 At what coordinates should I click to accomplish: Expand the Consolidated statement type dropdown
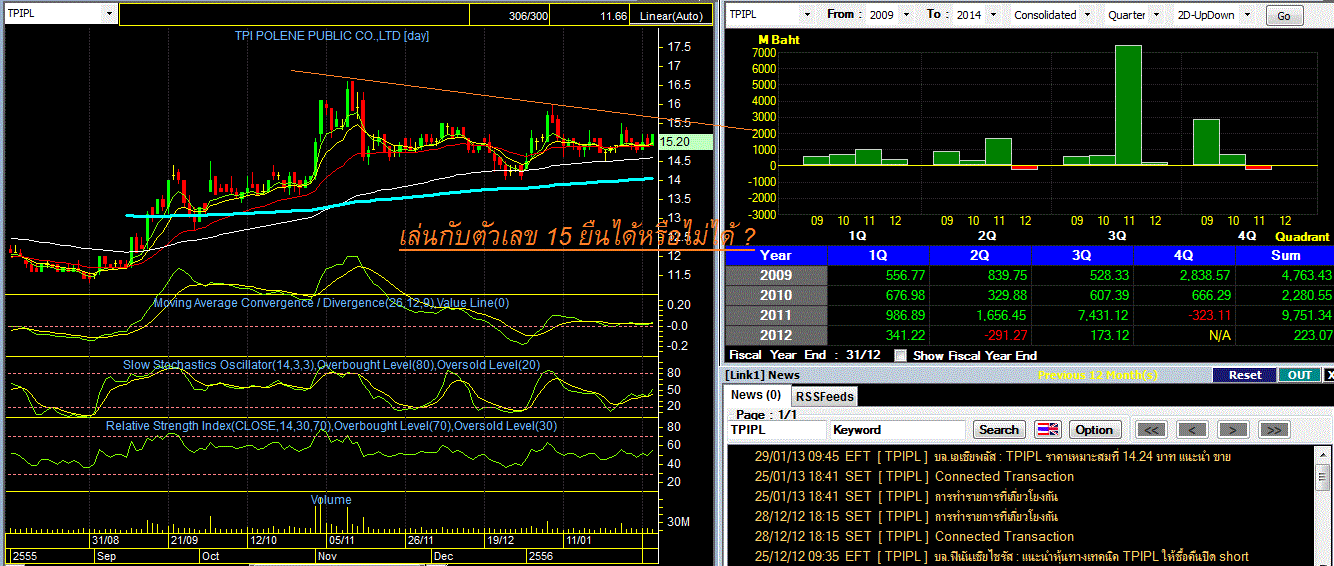[x=1085, y=15]
